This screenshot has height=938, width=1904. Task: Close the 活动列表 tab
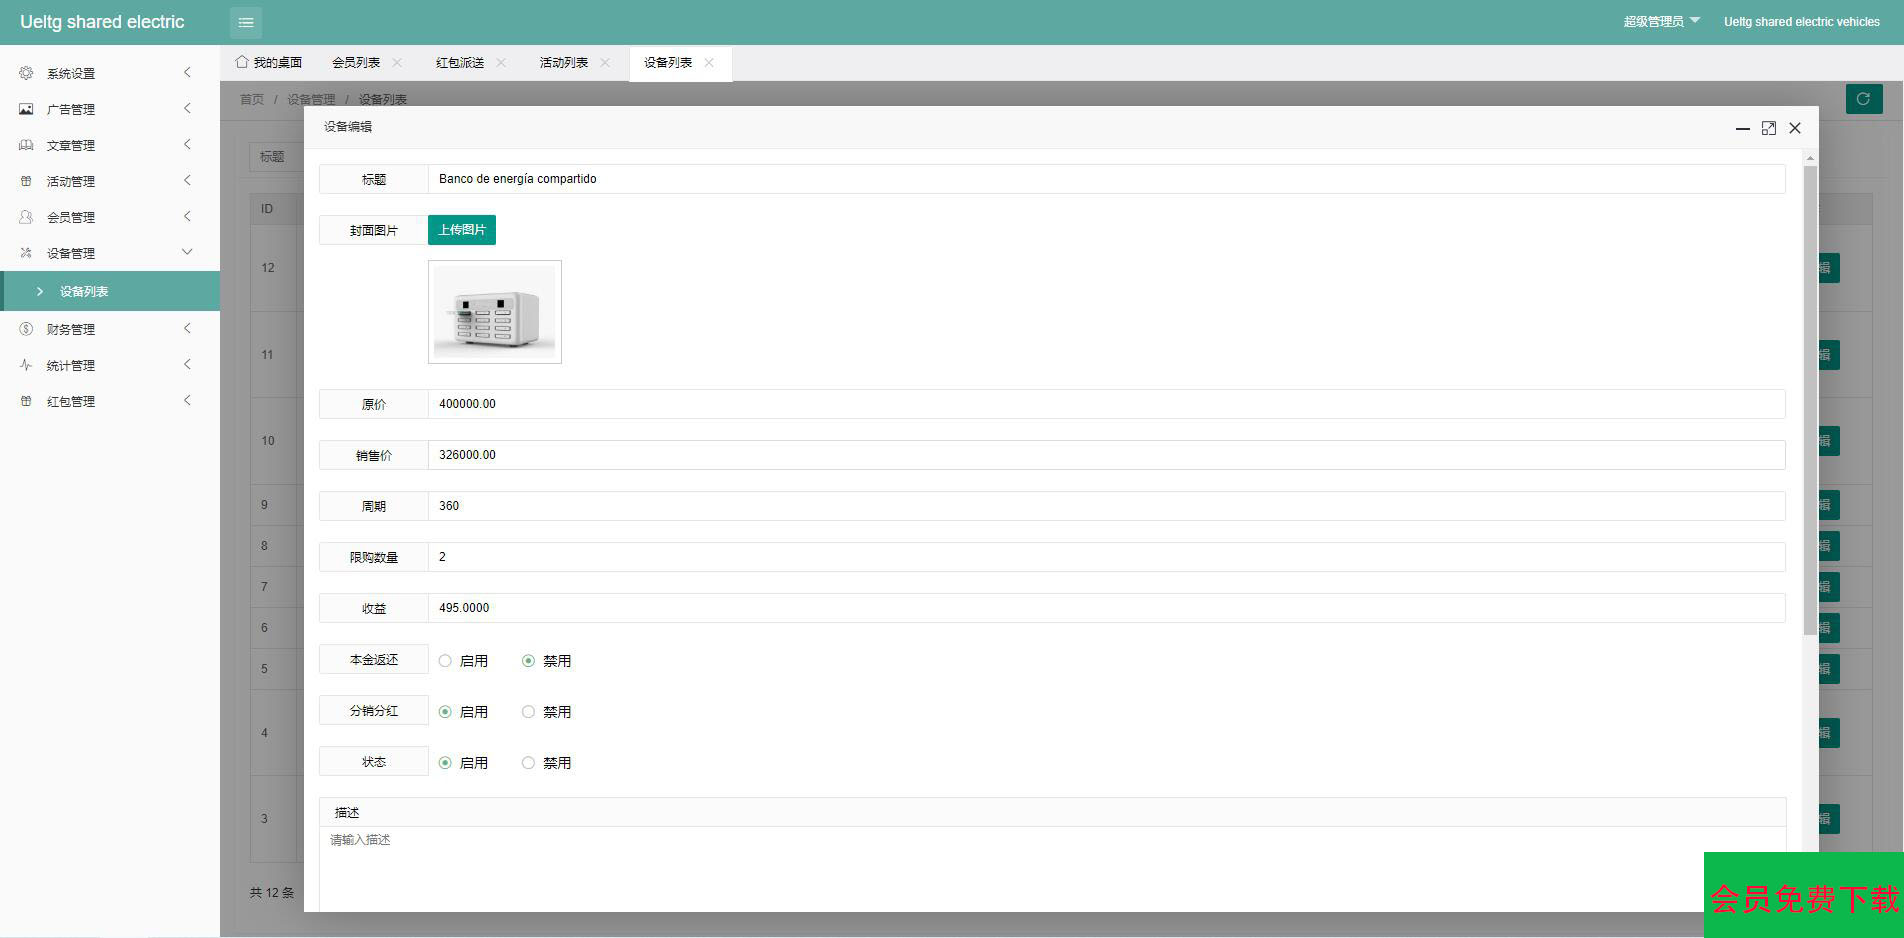pos(605,62)
